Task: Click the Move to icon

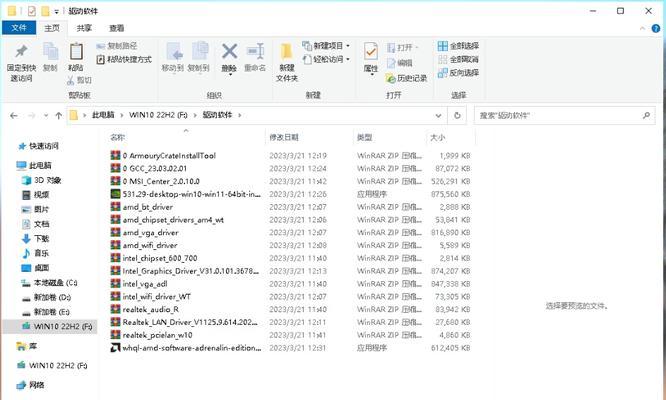Action: [173, 51]
